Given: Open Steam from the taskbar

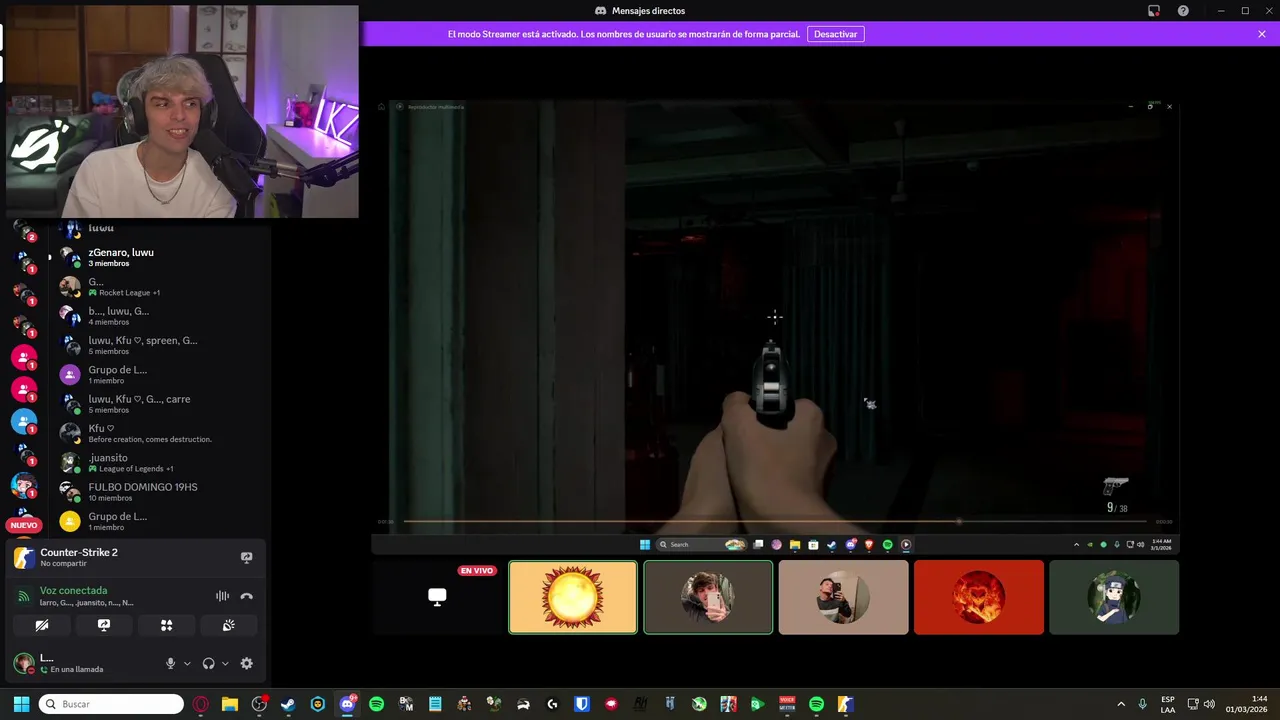Looking at the screenshot, I should 288,704.
